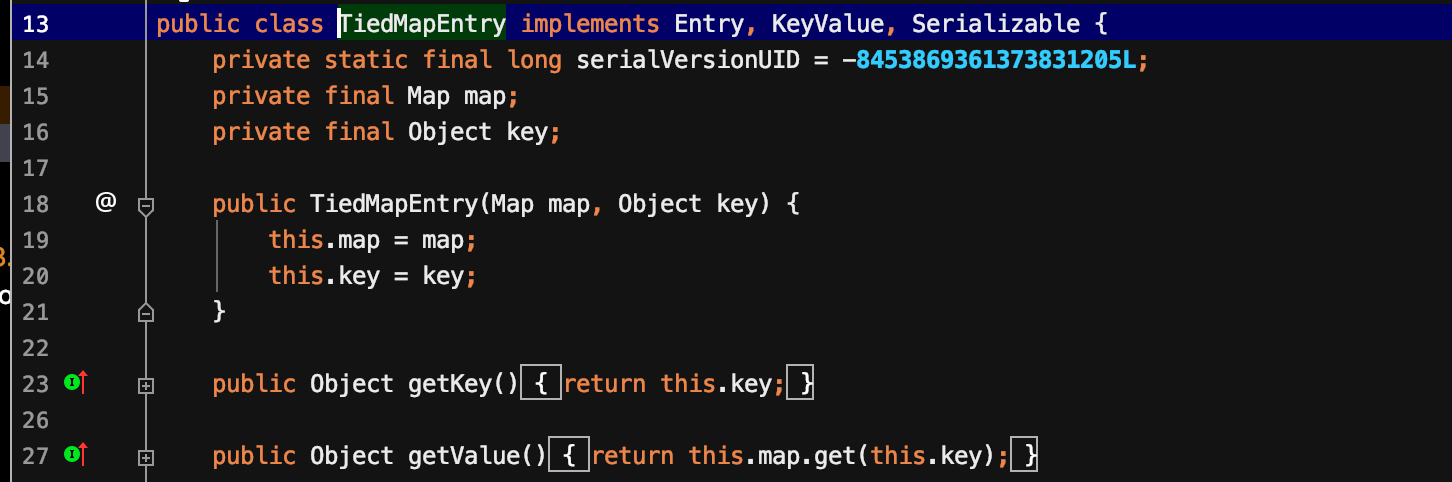Click the folded closing brace of getKey
This screenshot has height=482, width=1452.
coord(800,384)
